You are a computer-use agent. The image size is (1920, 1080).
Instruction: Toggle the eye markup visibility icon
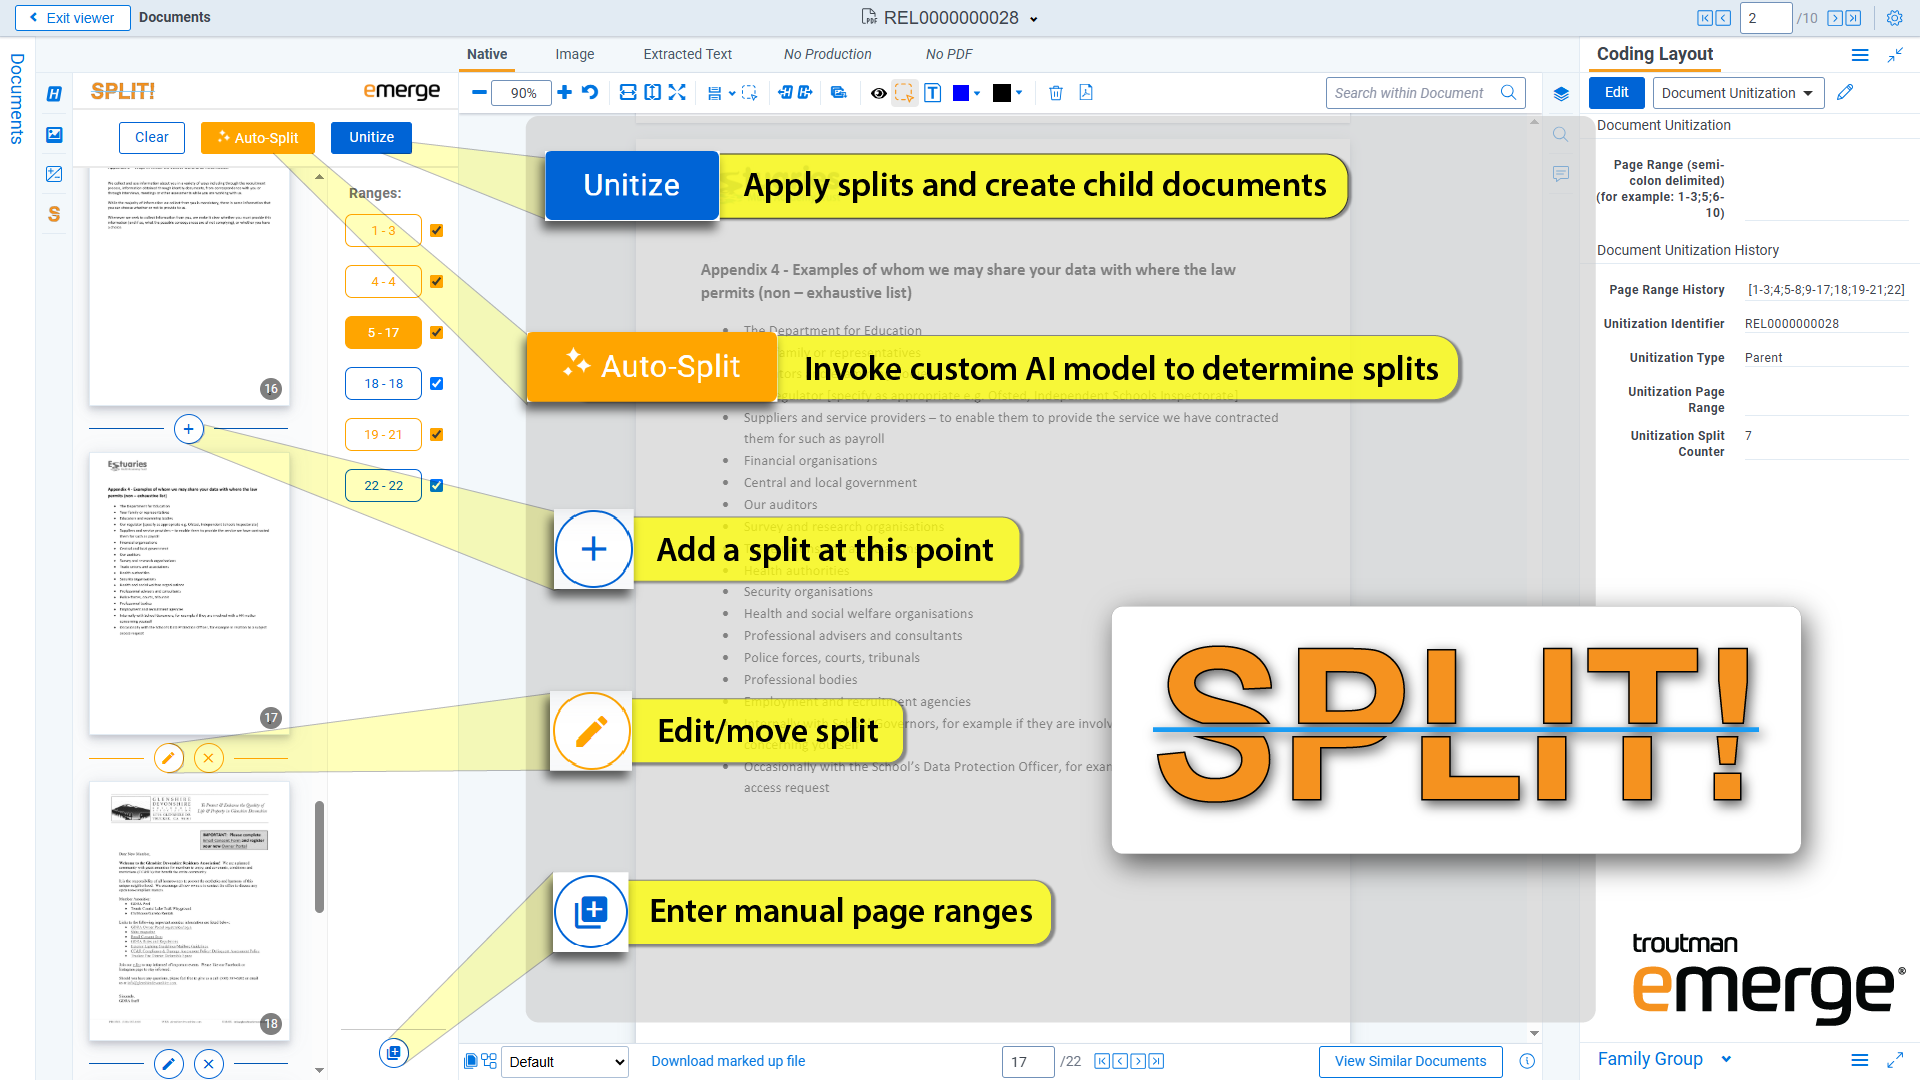pyautogui.click(x=878, y=93)
